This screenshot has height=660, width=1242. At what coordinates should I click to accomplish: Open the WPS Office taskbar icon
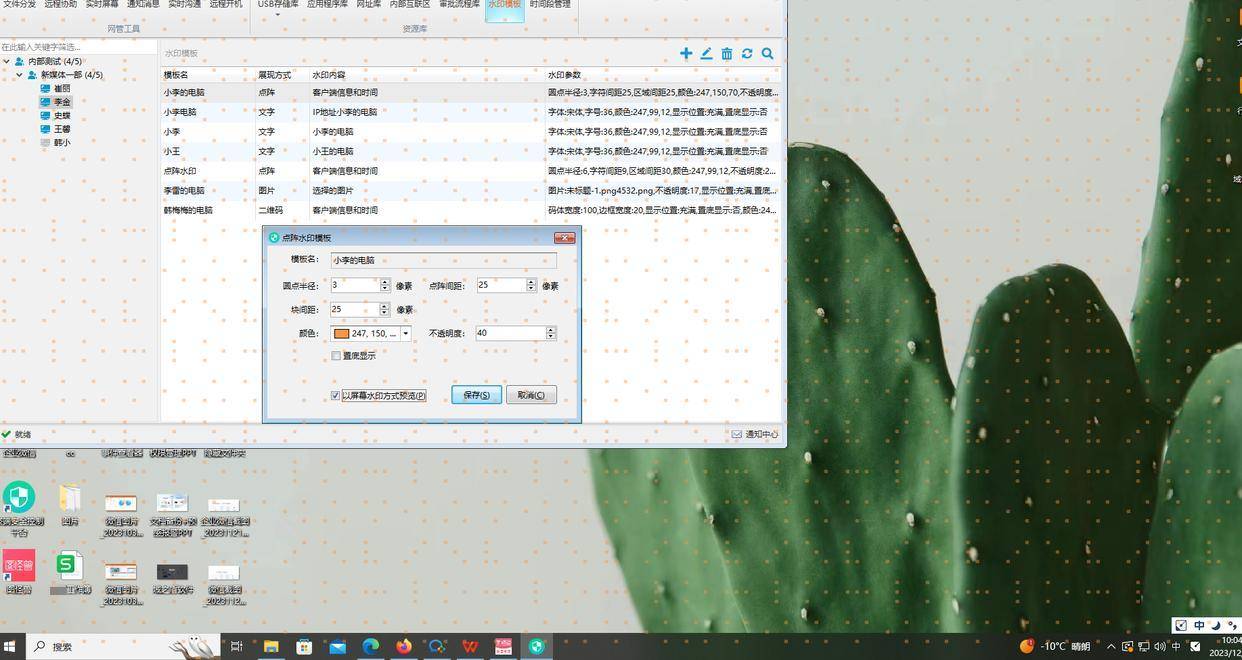[470, 647]
